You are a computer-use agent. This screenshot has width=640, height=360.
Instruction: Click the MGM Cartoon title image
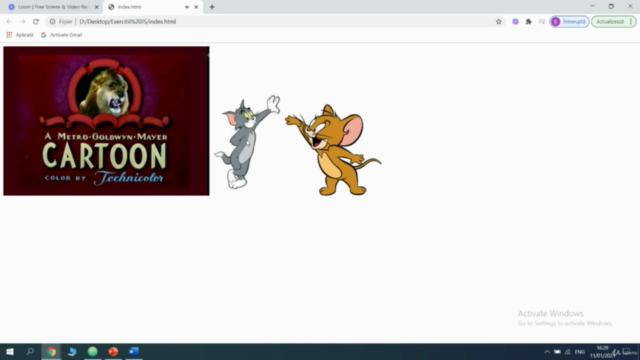point(106,121)
